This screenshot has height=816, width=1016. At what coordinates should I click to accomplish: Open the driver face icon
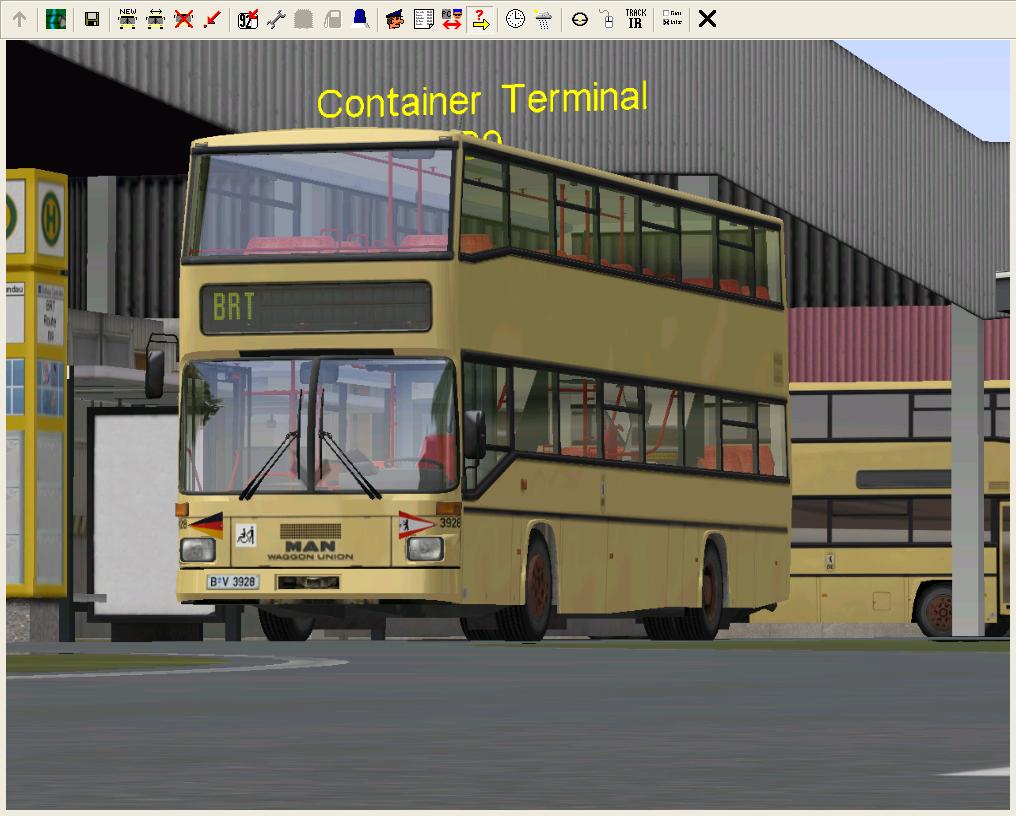pyautogui.click(x=395, y=19)
